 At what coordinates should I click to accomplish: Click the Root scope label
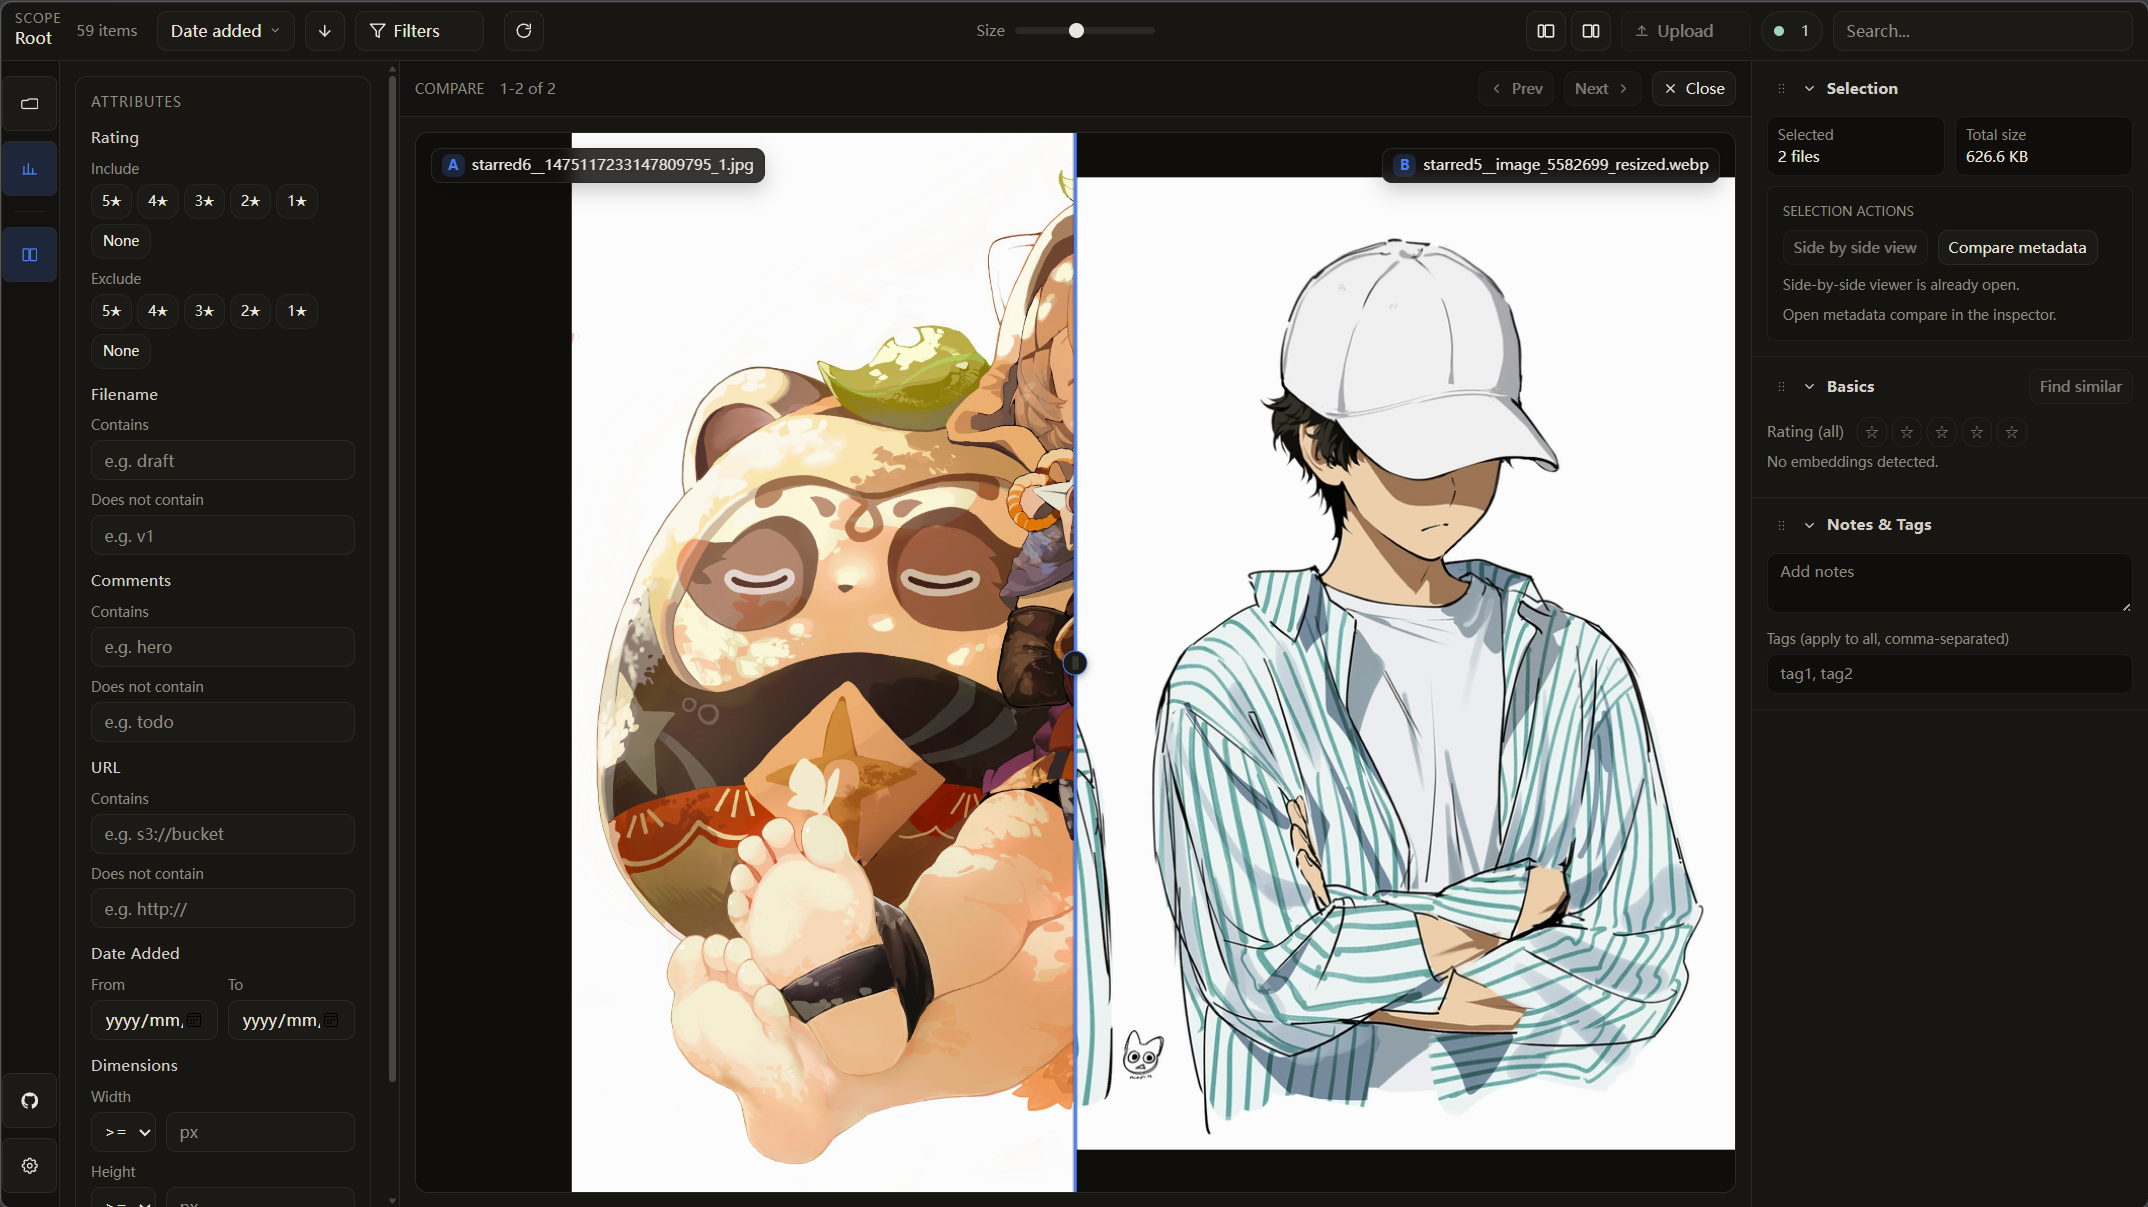[33, 39]
